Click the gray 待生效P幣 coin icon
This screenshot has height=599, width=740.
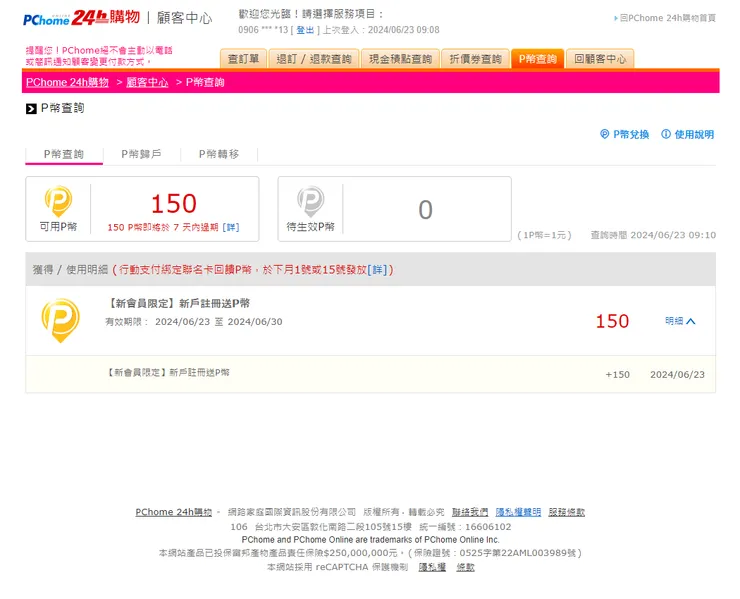point(311,201)
